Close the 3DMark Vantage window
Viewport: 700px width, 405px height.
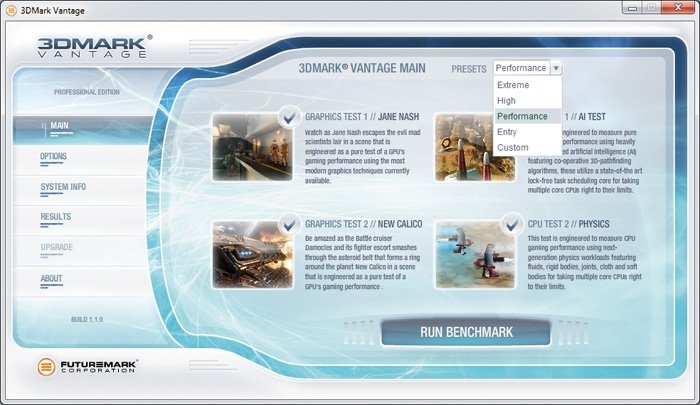(x=678, y=8)
